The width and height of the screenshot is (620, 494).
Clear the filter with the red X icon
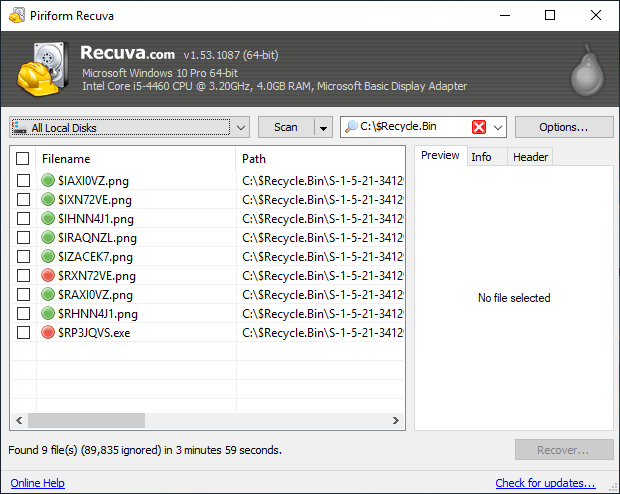[479, 127]
